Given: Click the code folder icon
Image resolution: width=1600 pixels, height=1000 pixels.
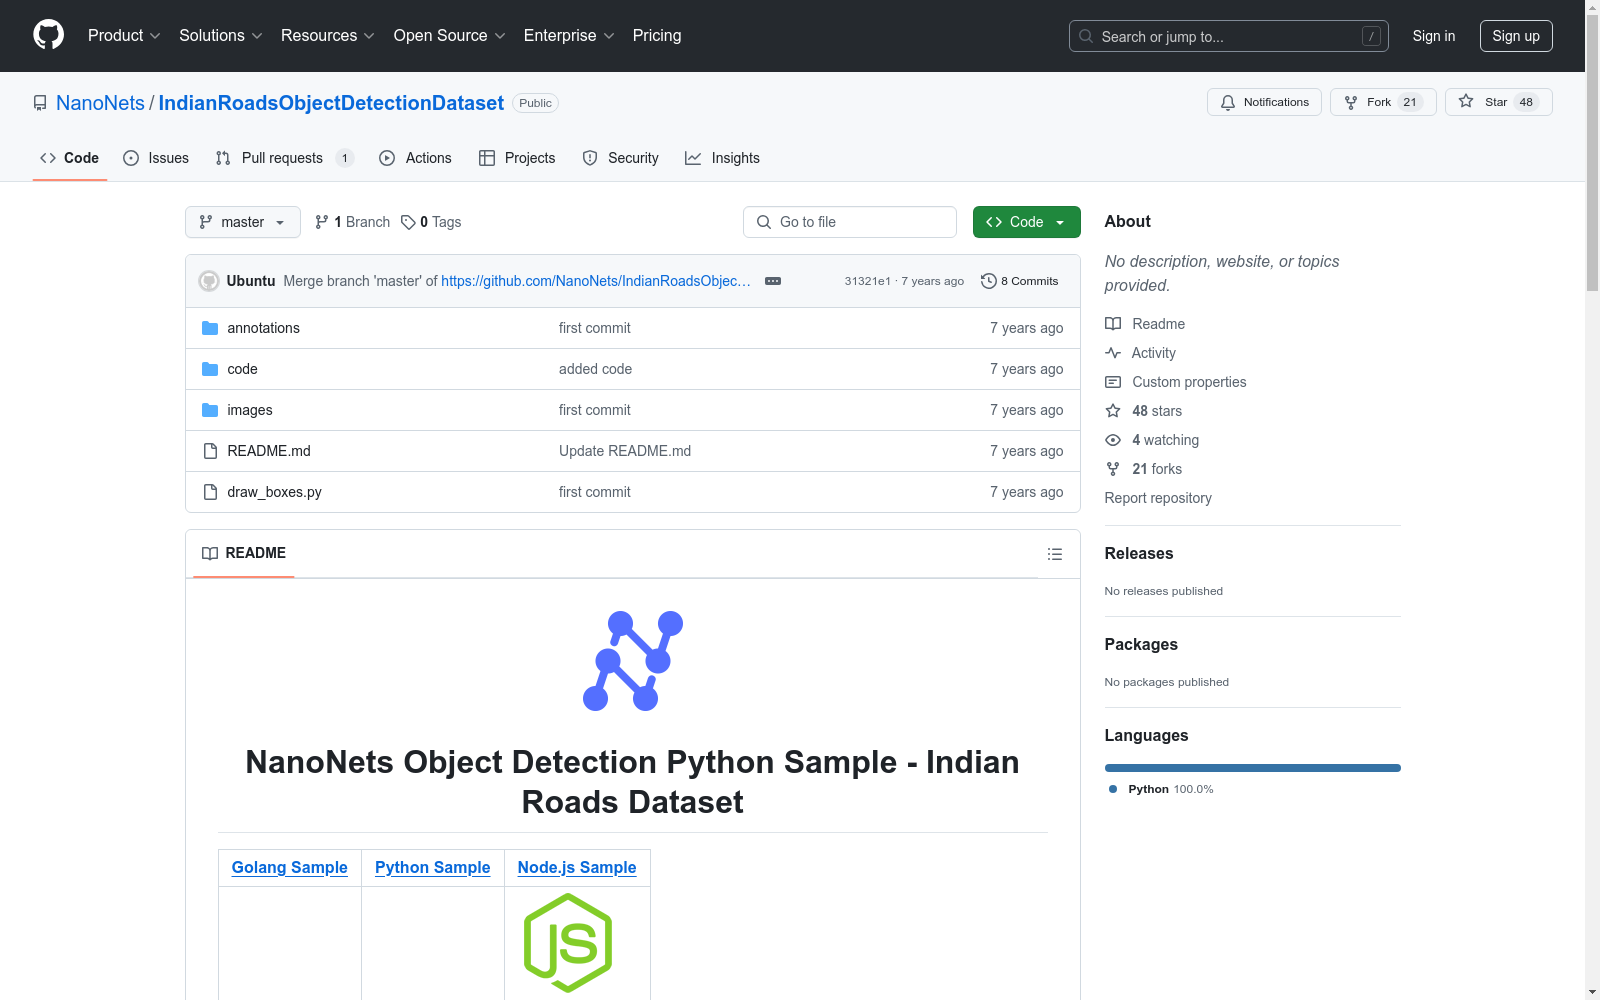Looking at the screenshot, I should (x=210, y=369).
